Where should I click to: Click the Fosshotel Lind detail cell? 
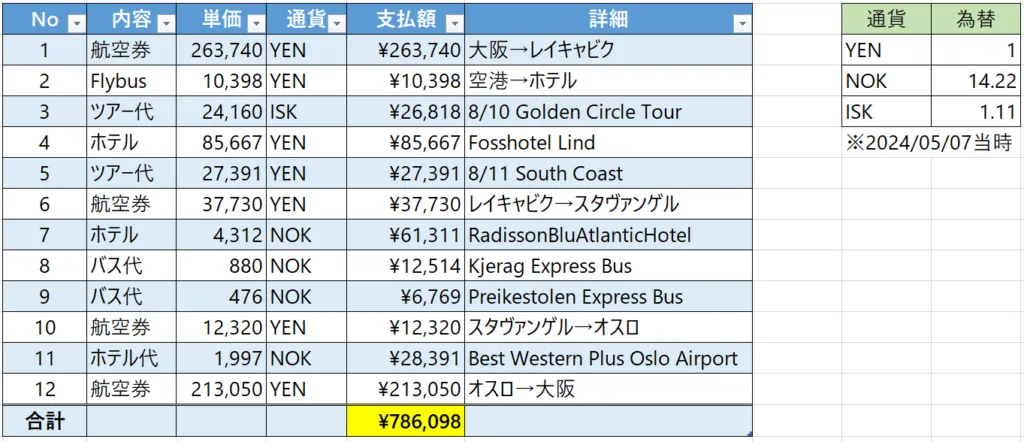click(x=607, y=142)
